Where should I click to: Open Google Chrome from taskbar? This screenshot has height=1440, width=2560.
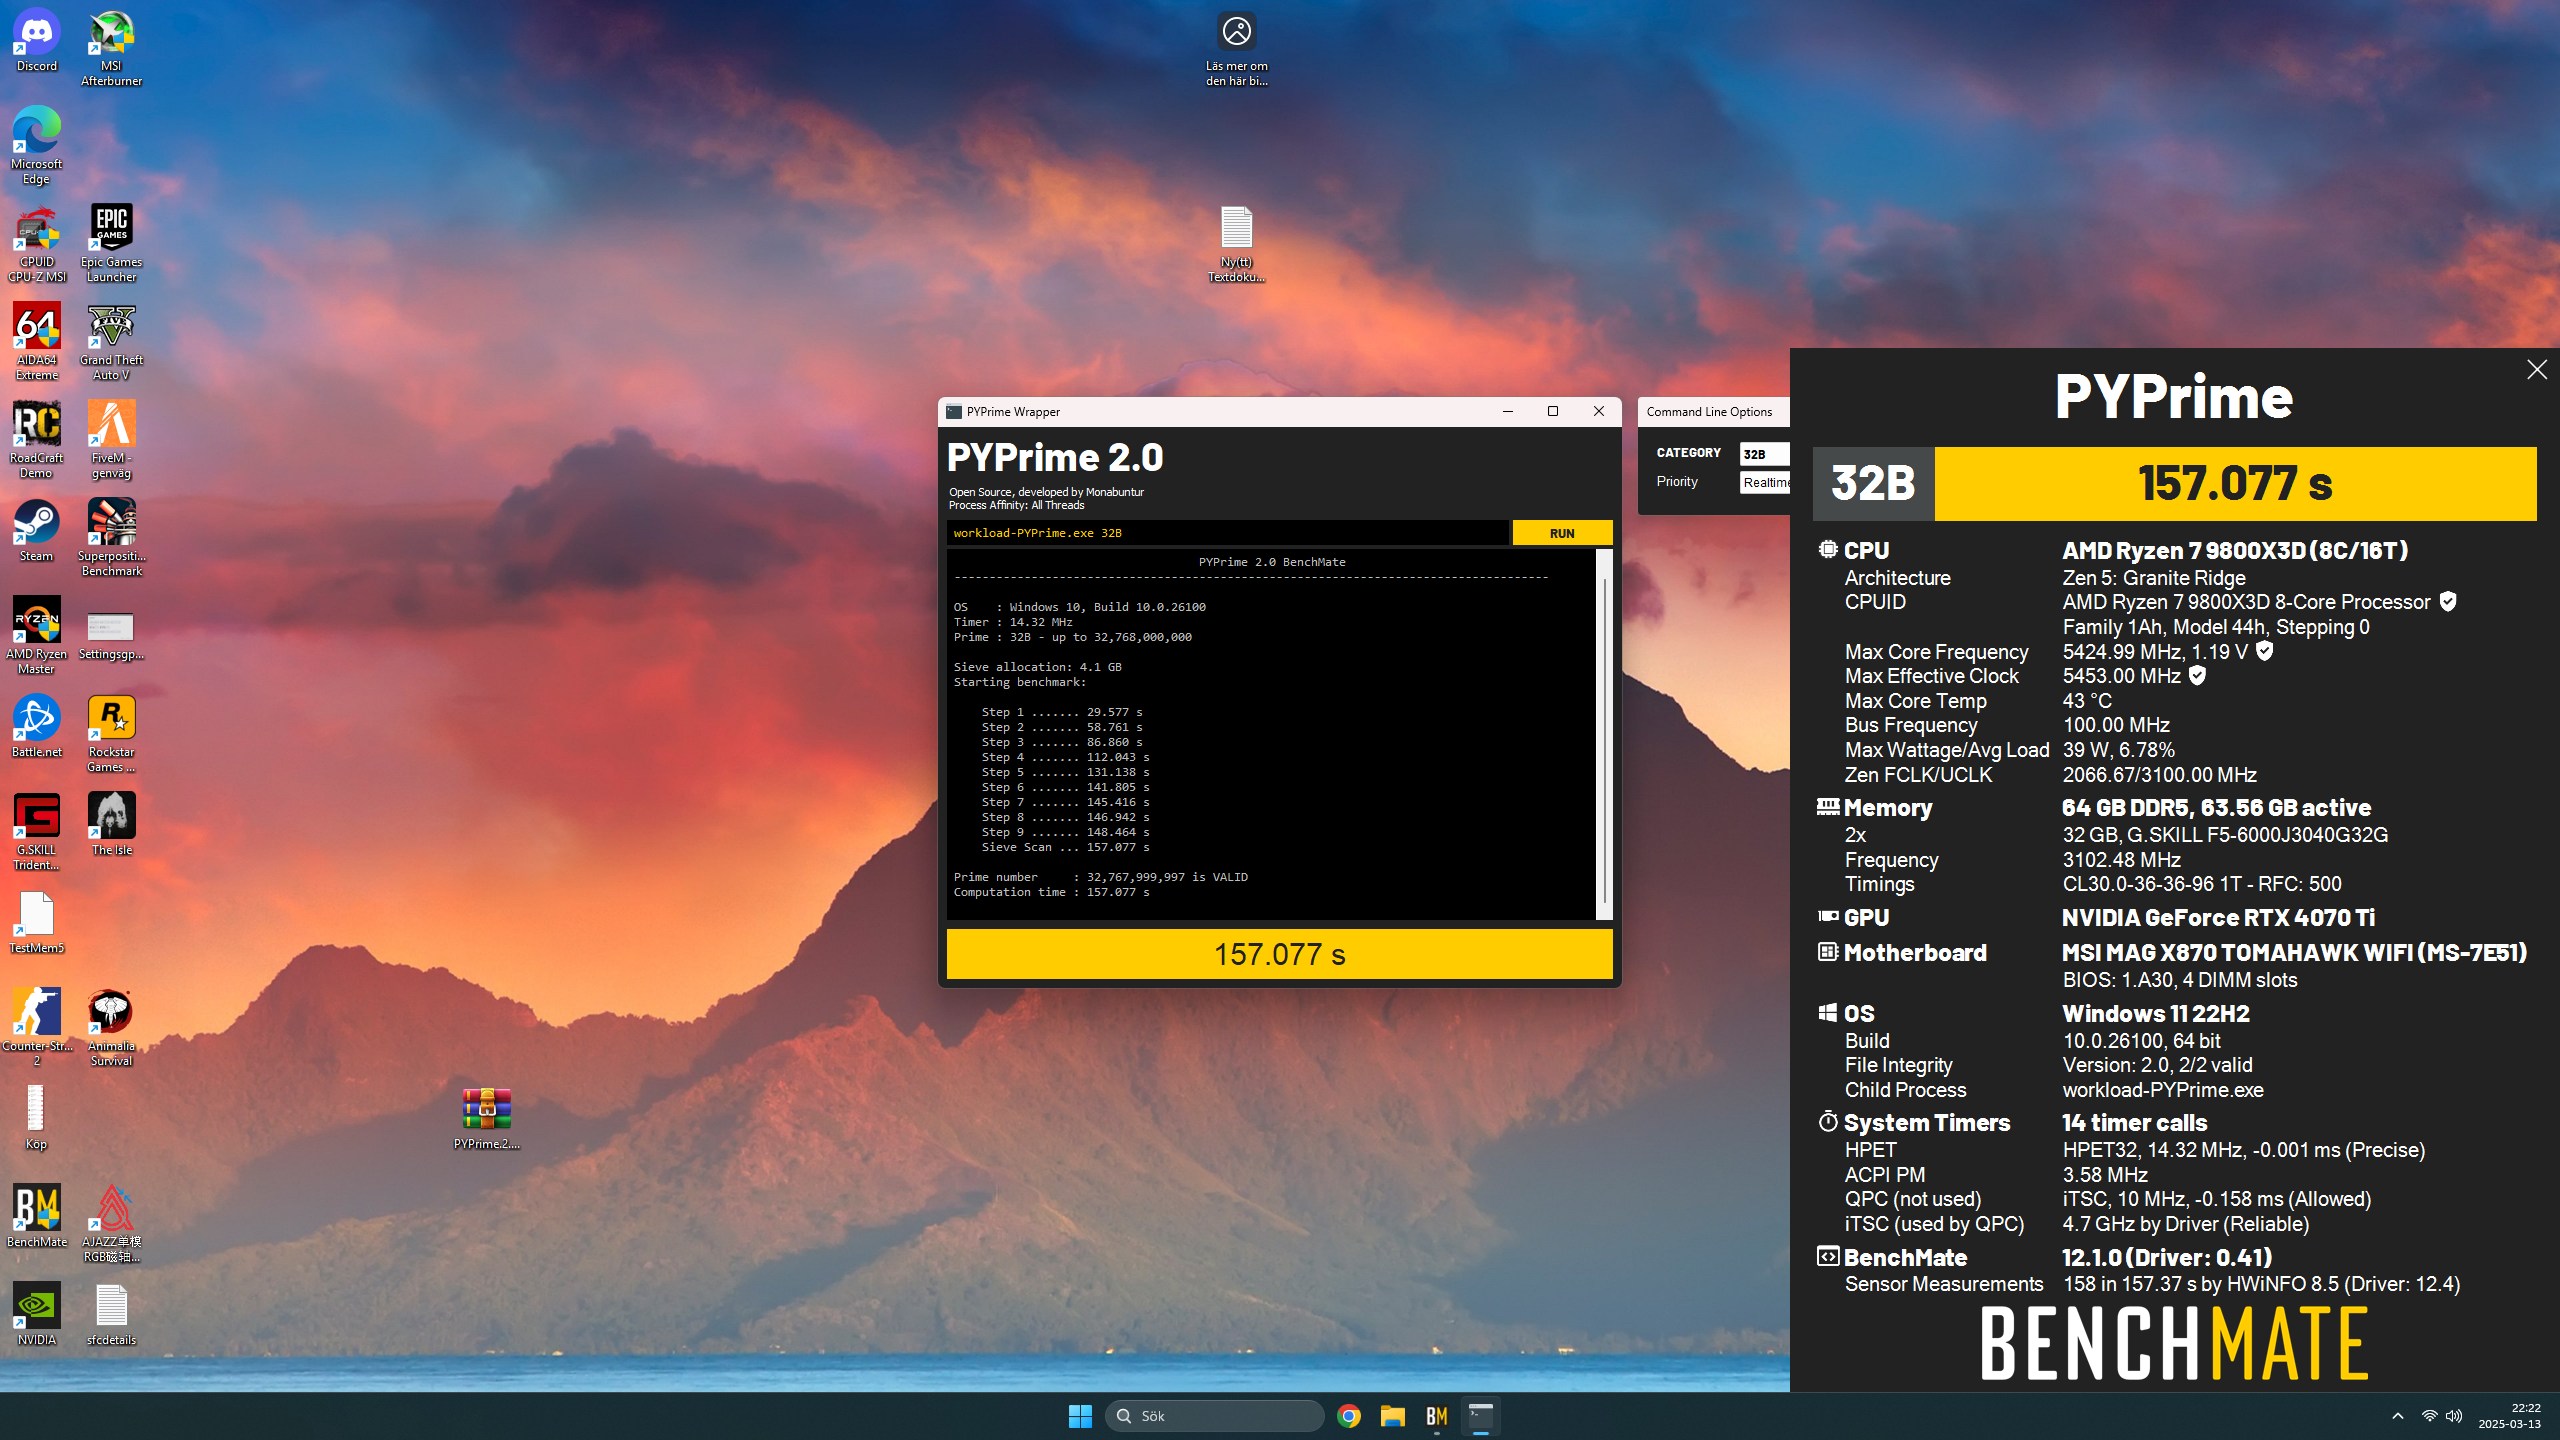click(x=1349, y=1416)
